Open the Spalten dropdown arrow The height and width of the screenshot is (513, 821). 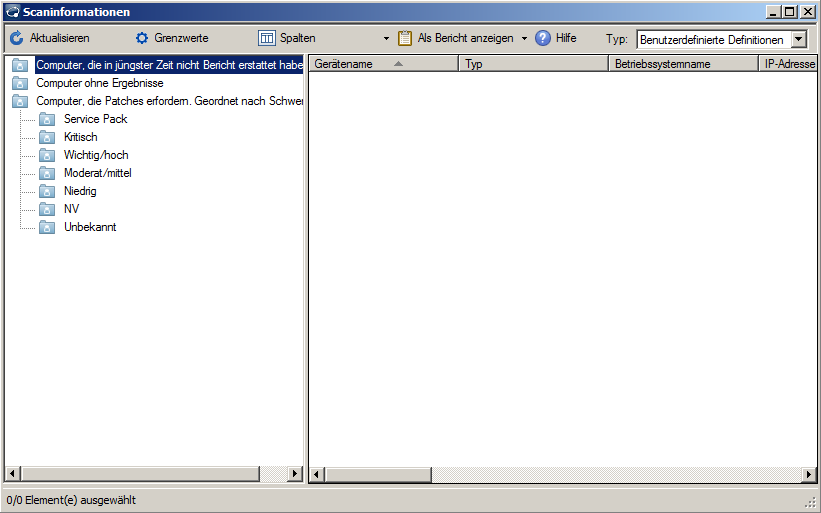click(x=387, y=39)
